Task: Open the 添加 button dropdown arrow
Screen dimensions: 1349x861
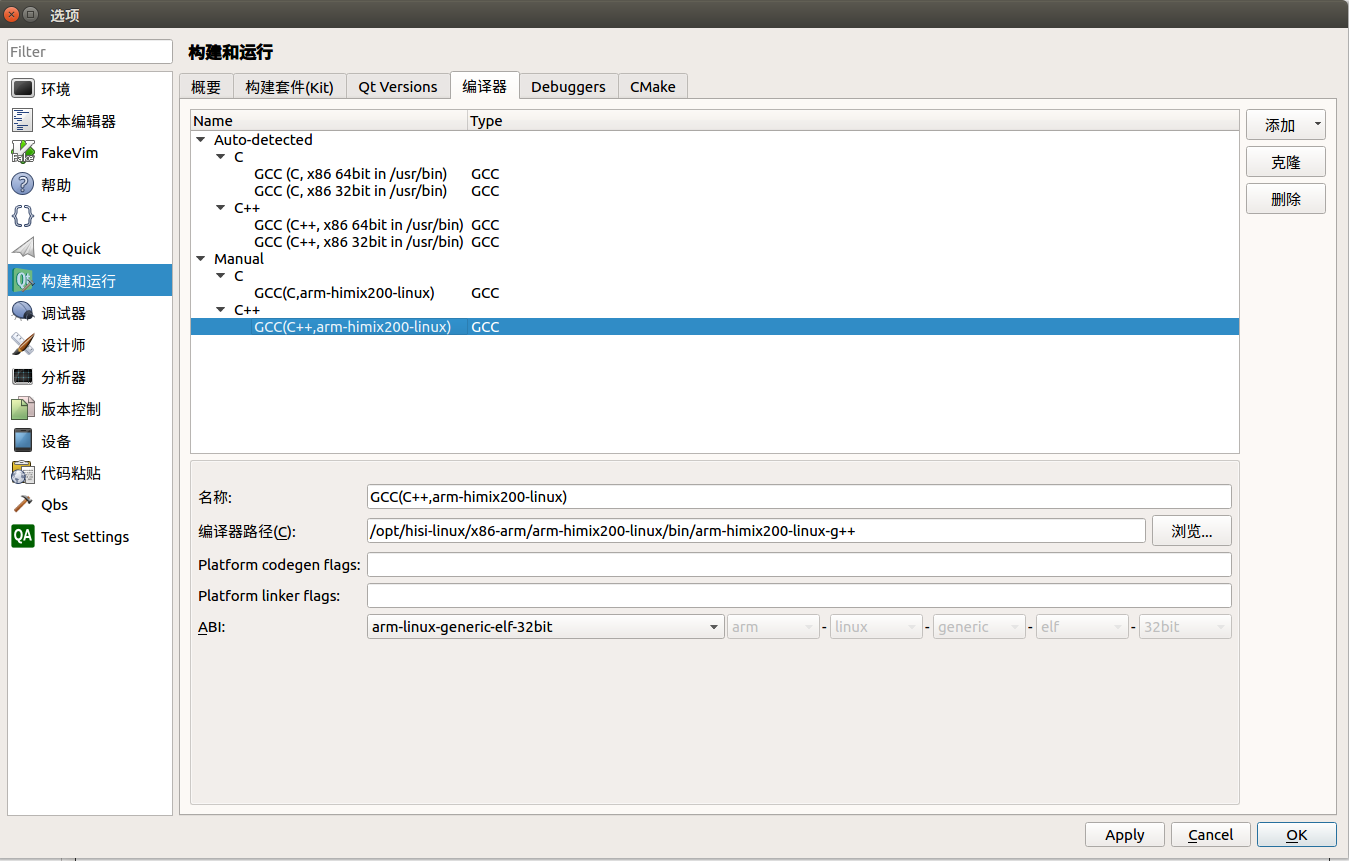Action: tap(1317, 124)
